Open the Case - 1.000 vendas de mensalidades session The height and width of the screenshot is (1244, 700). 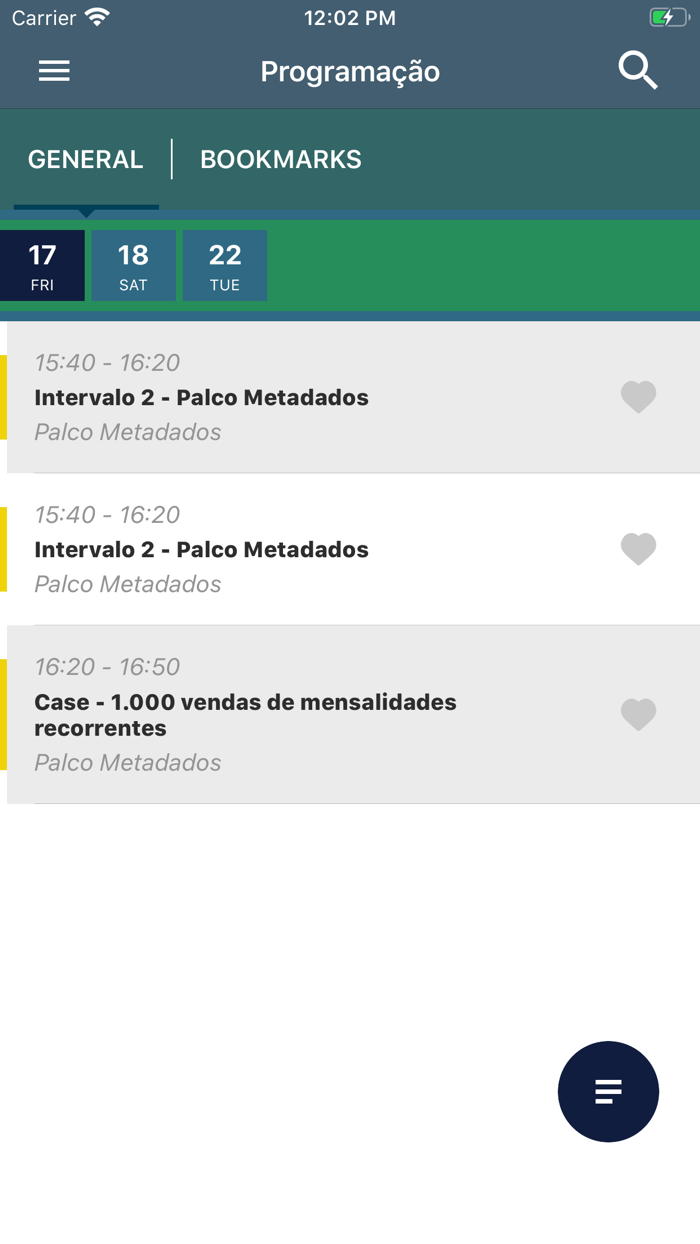[300, 714]
